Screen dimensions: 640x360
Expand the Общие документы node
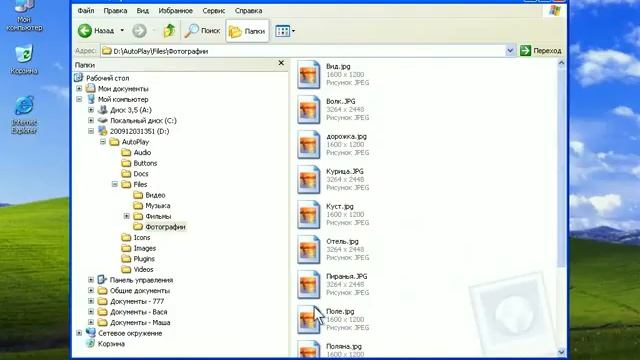click(x=91, y=291)
